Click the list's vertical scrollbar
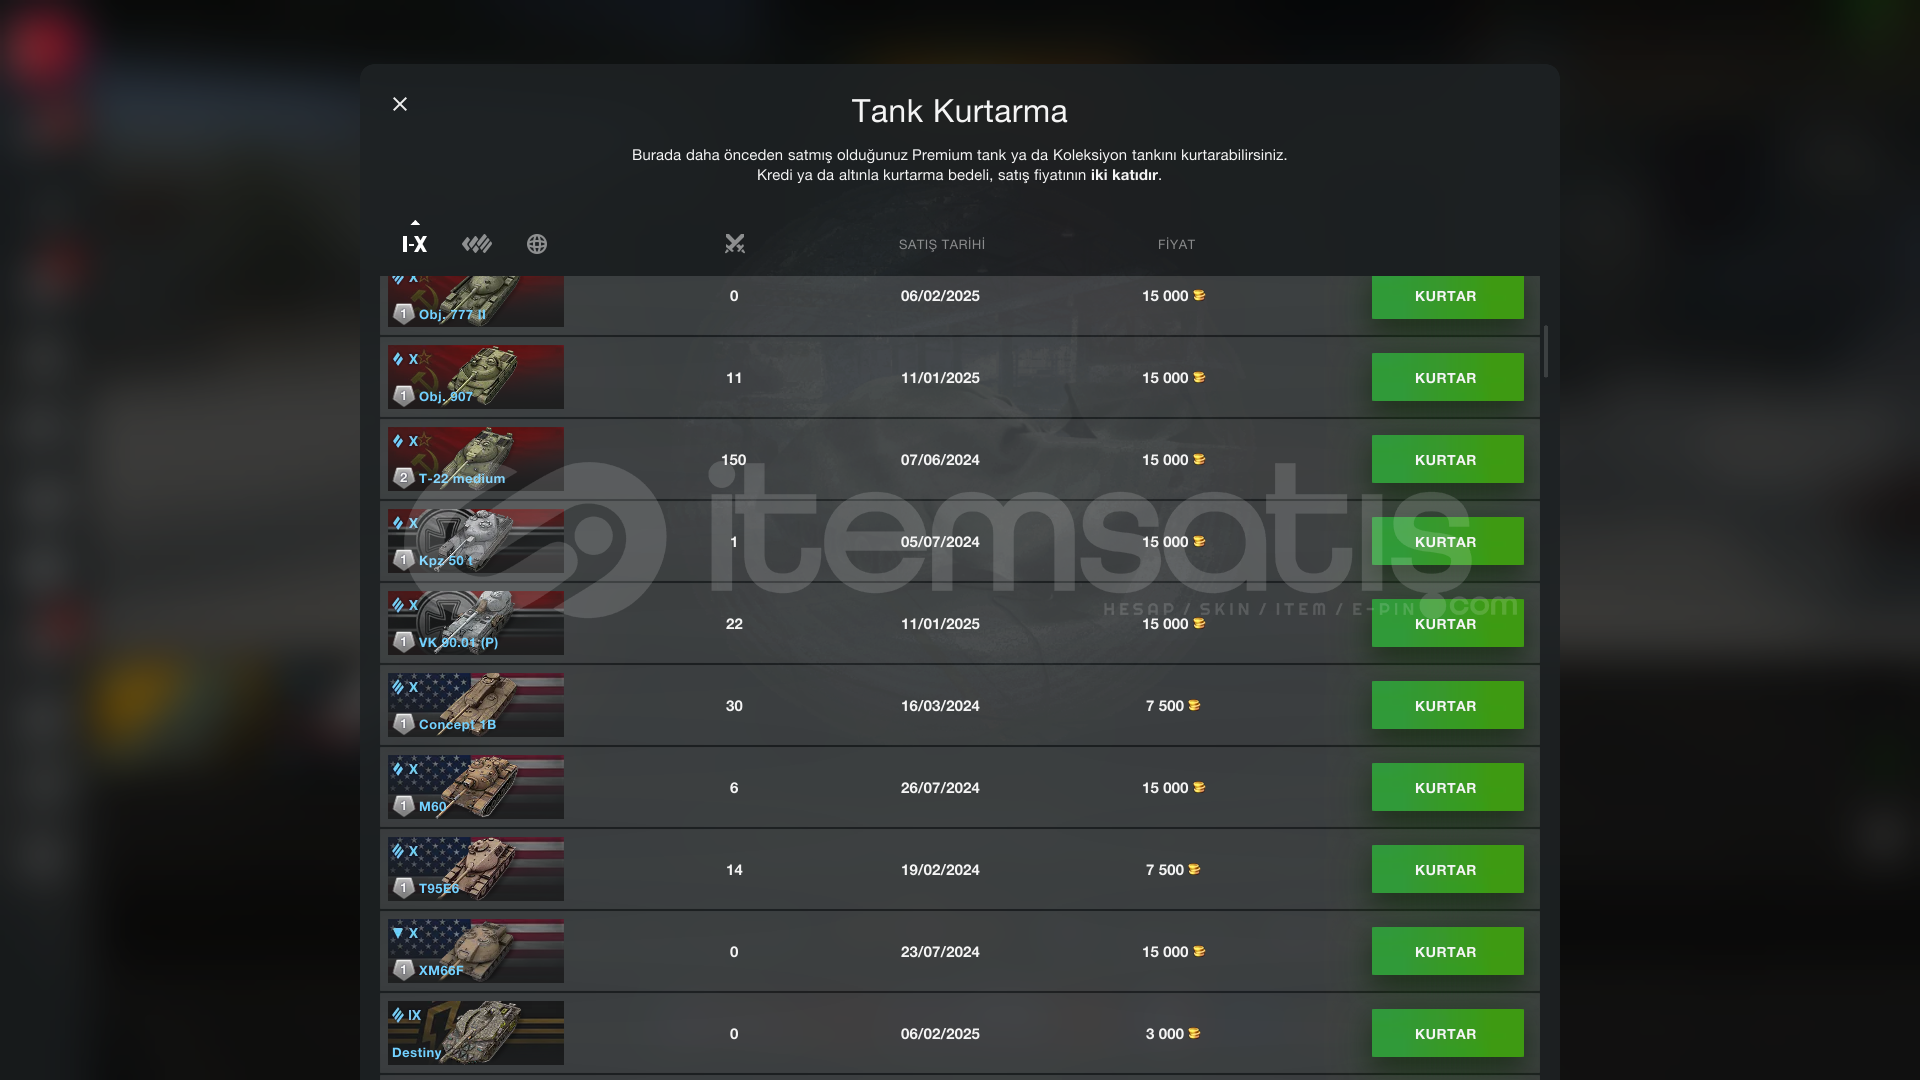Screen dimensions: 1920x1080 click(1546, 351)
